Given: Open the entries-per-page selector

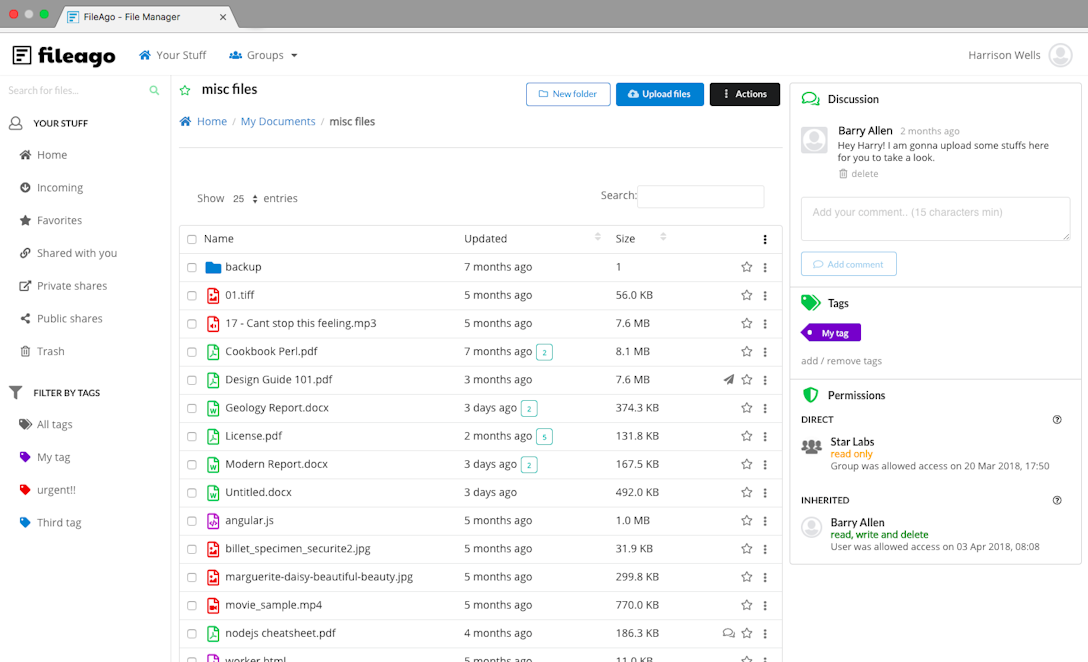Looking at the screenshot, I should (x=245, y=199).
